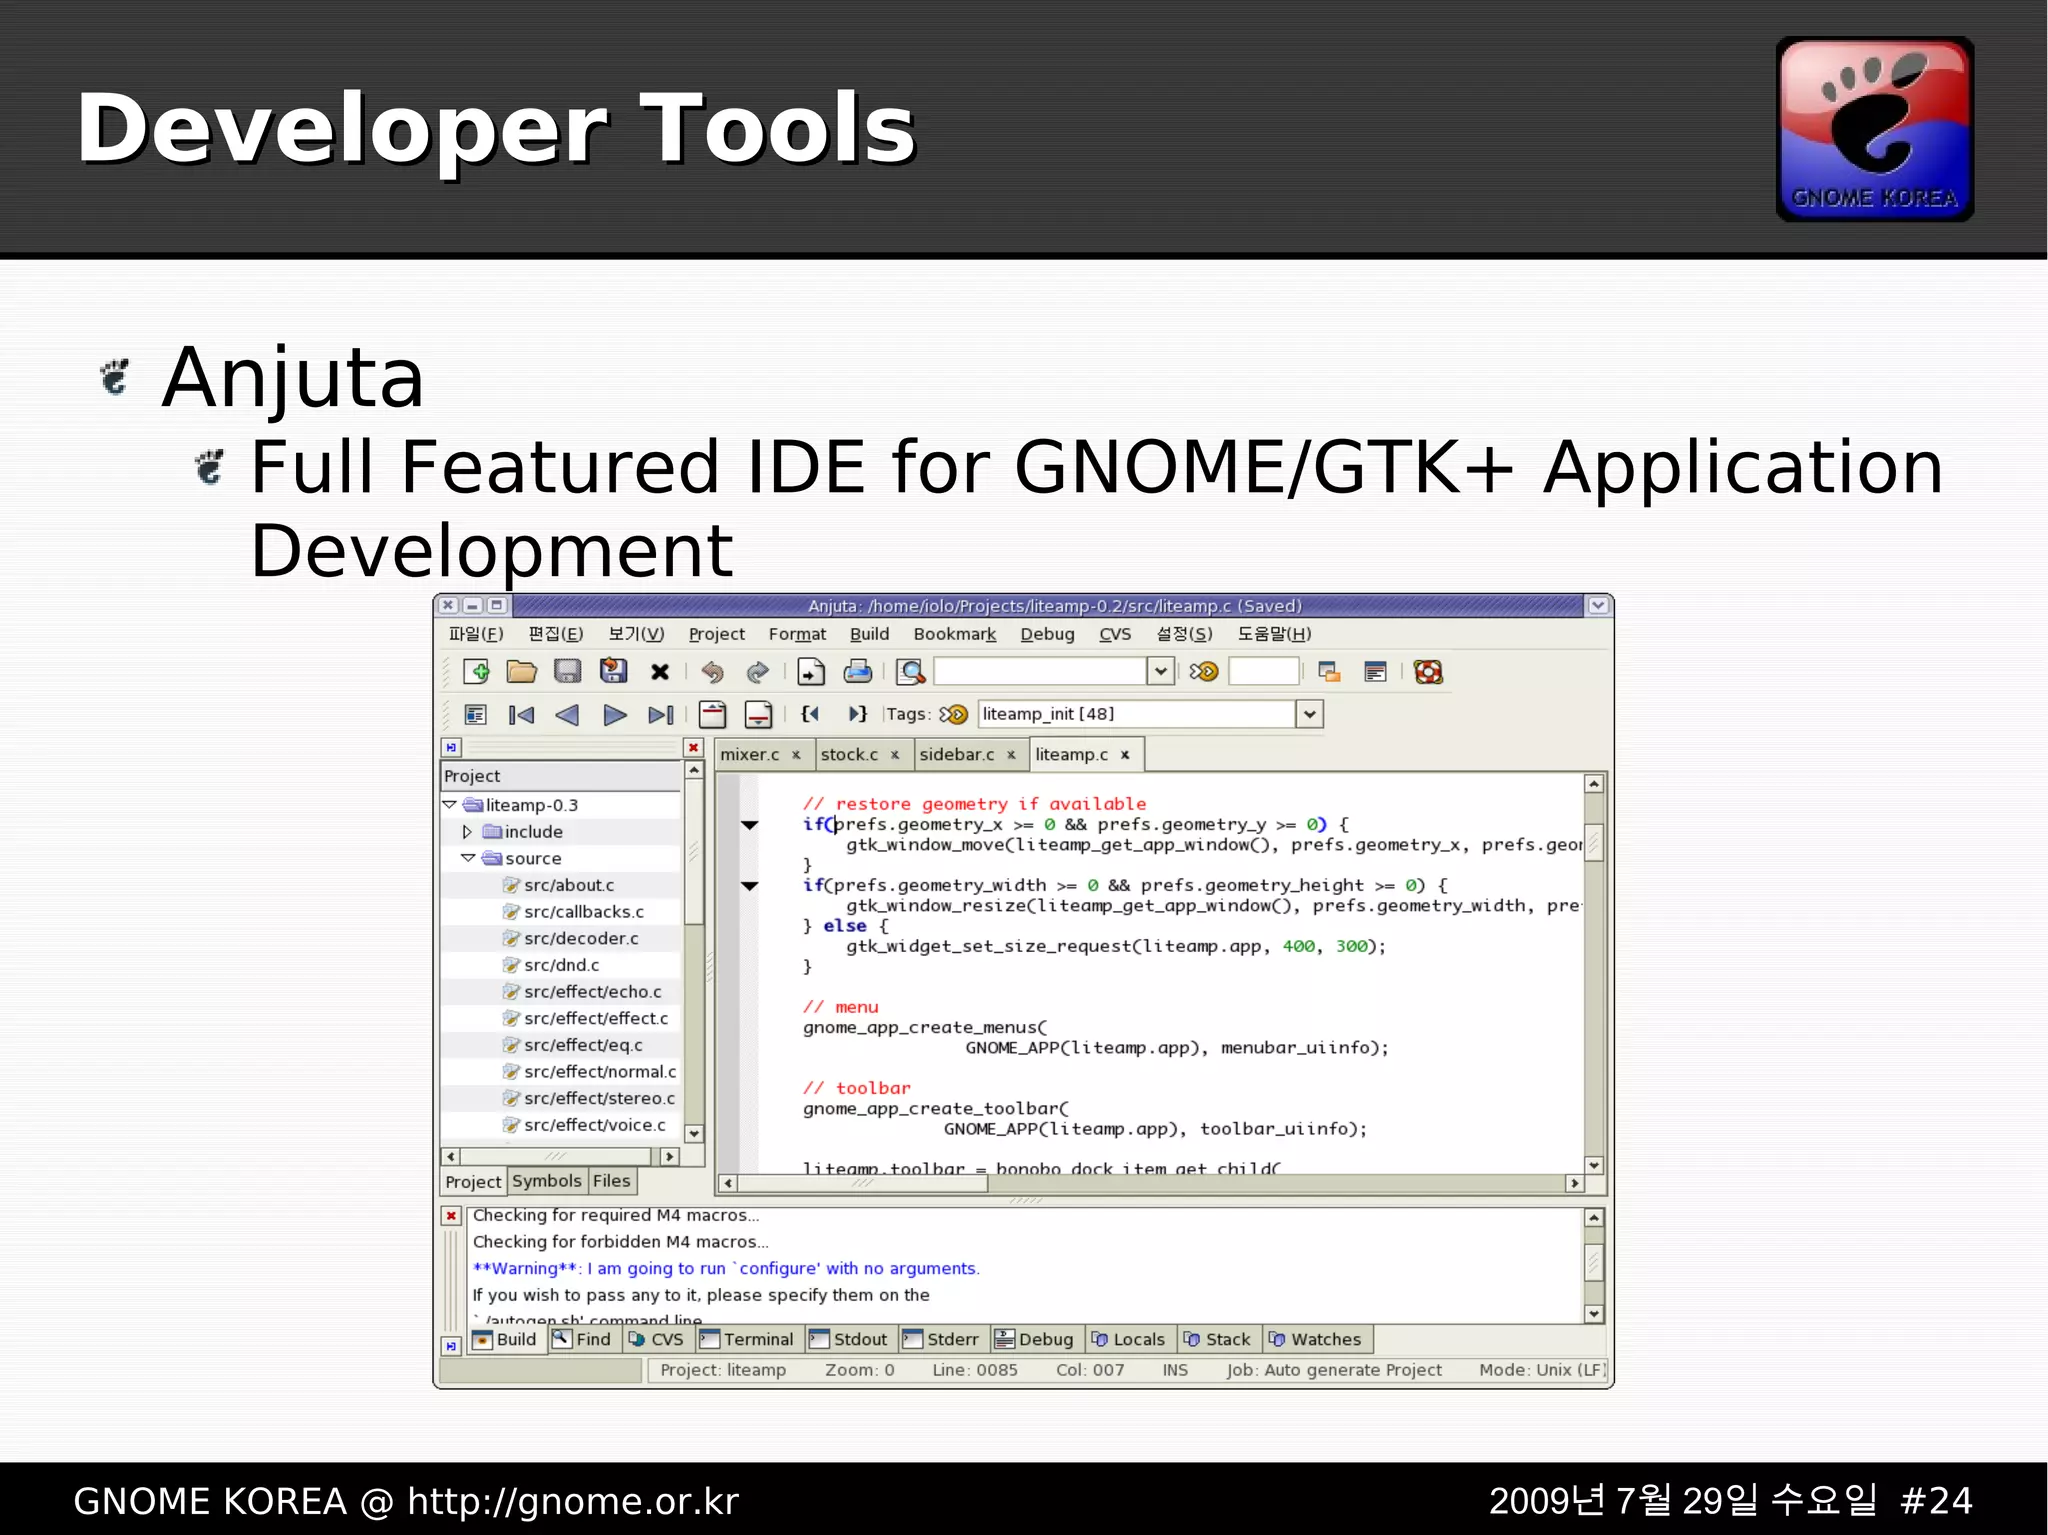Click the Redo toolbar icon
Screen dimensions: 2048x1535
(x=758, y=672)
